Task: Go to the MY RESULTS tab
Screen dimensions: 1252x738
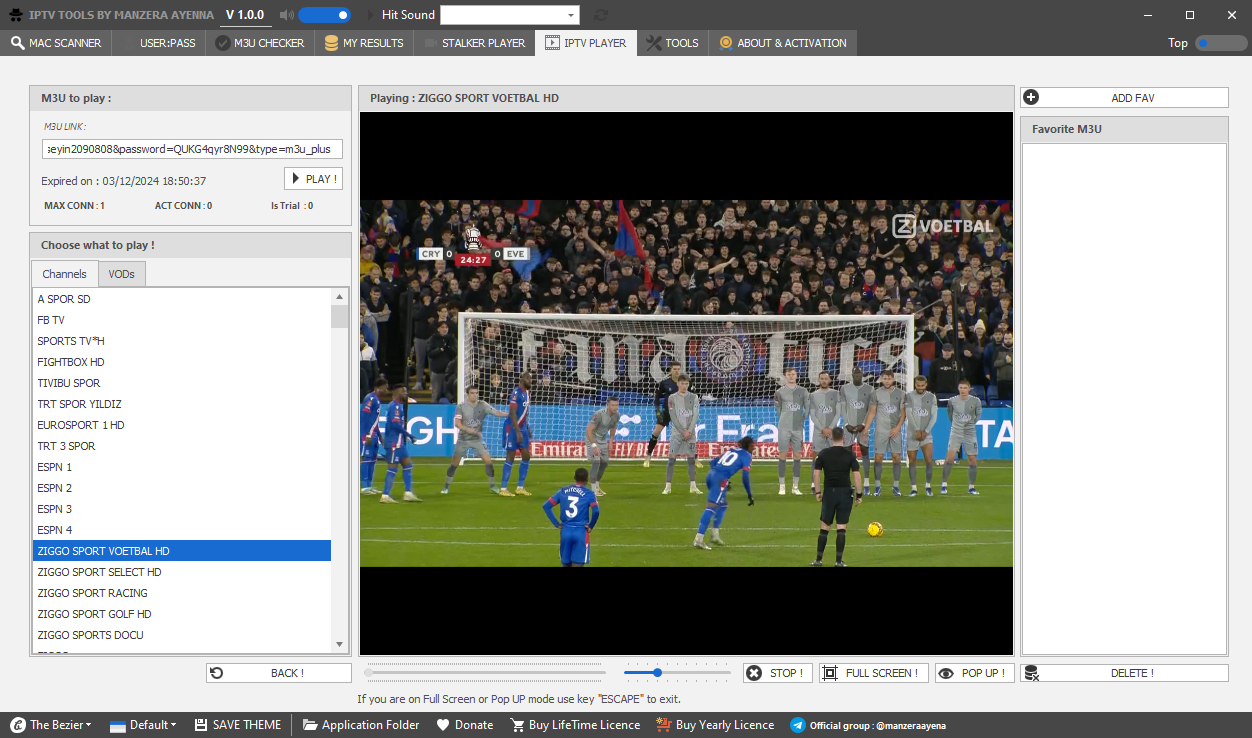Action: [x=364, y=43]
